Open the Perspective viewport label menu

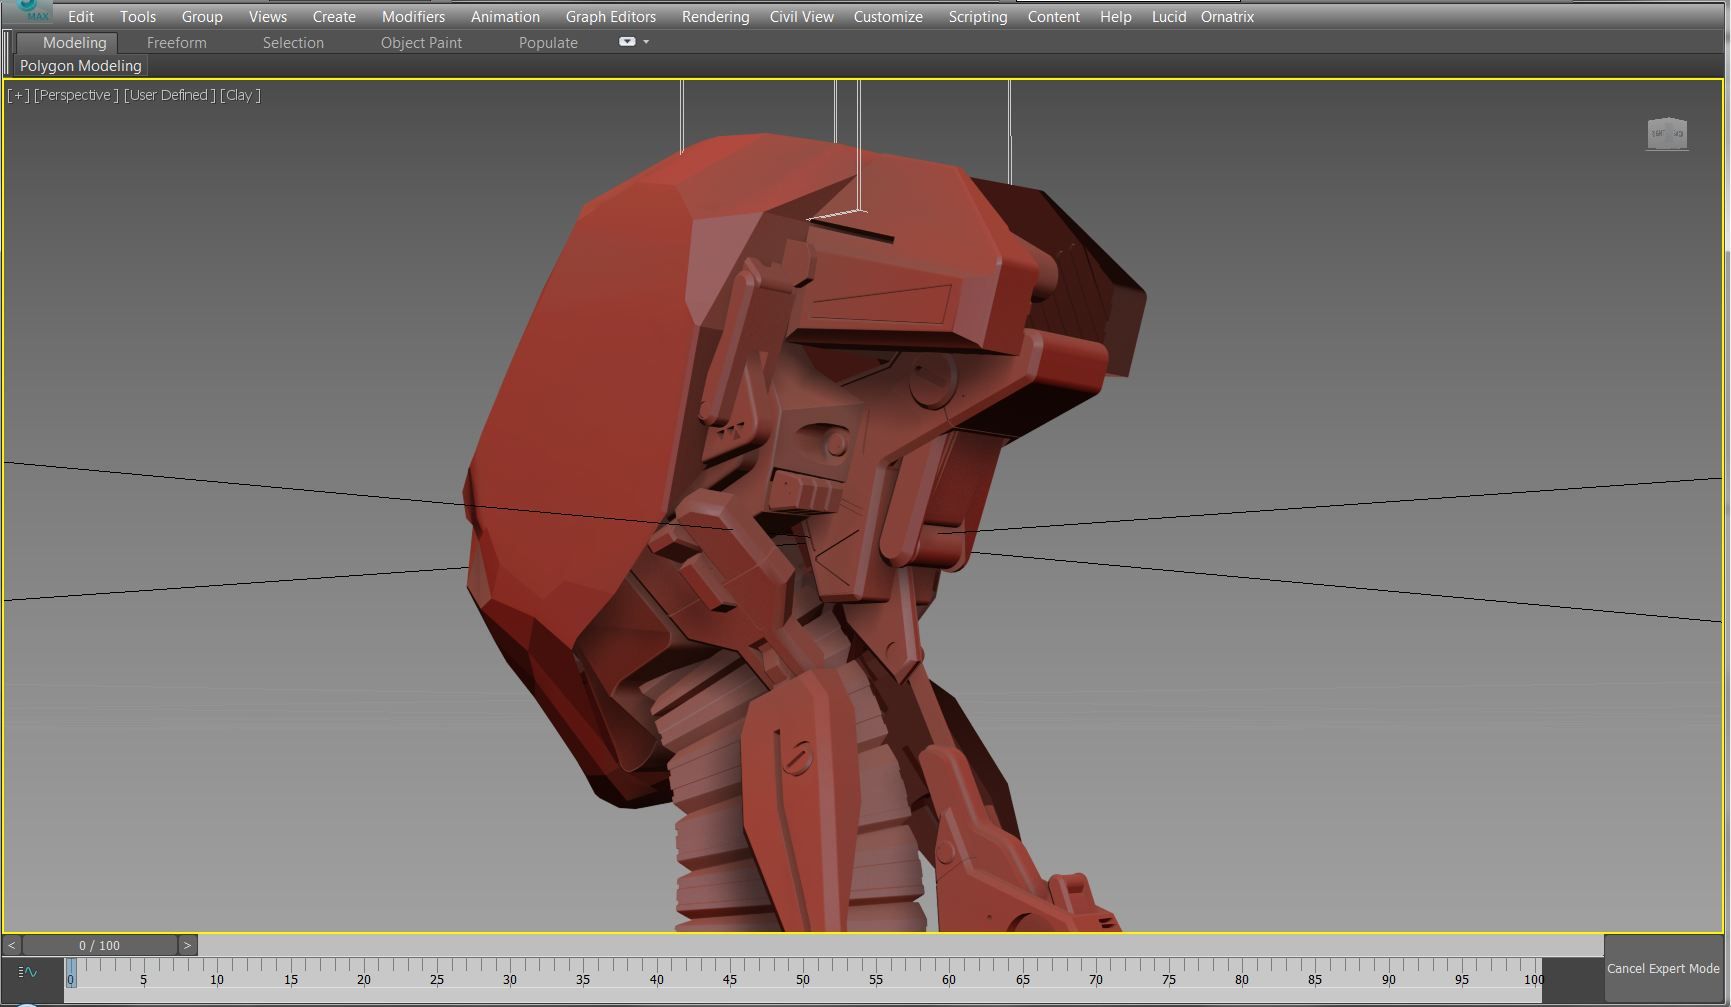(x=75, y=95)
